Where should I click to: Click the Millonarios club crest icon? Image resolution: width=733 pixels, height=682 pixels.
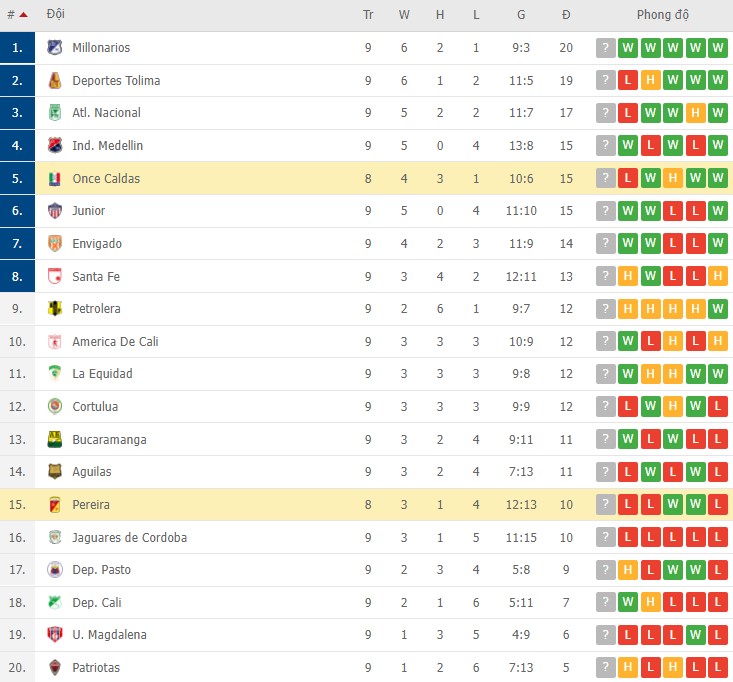click(x=55, y=48)
